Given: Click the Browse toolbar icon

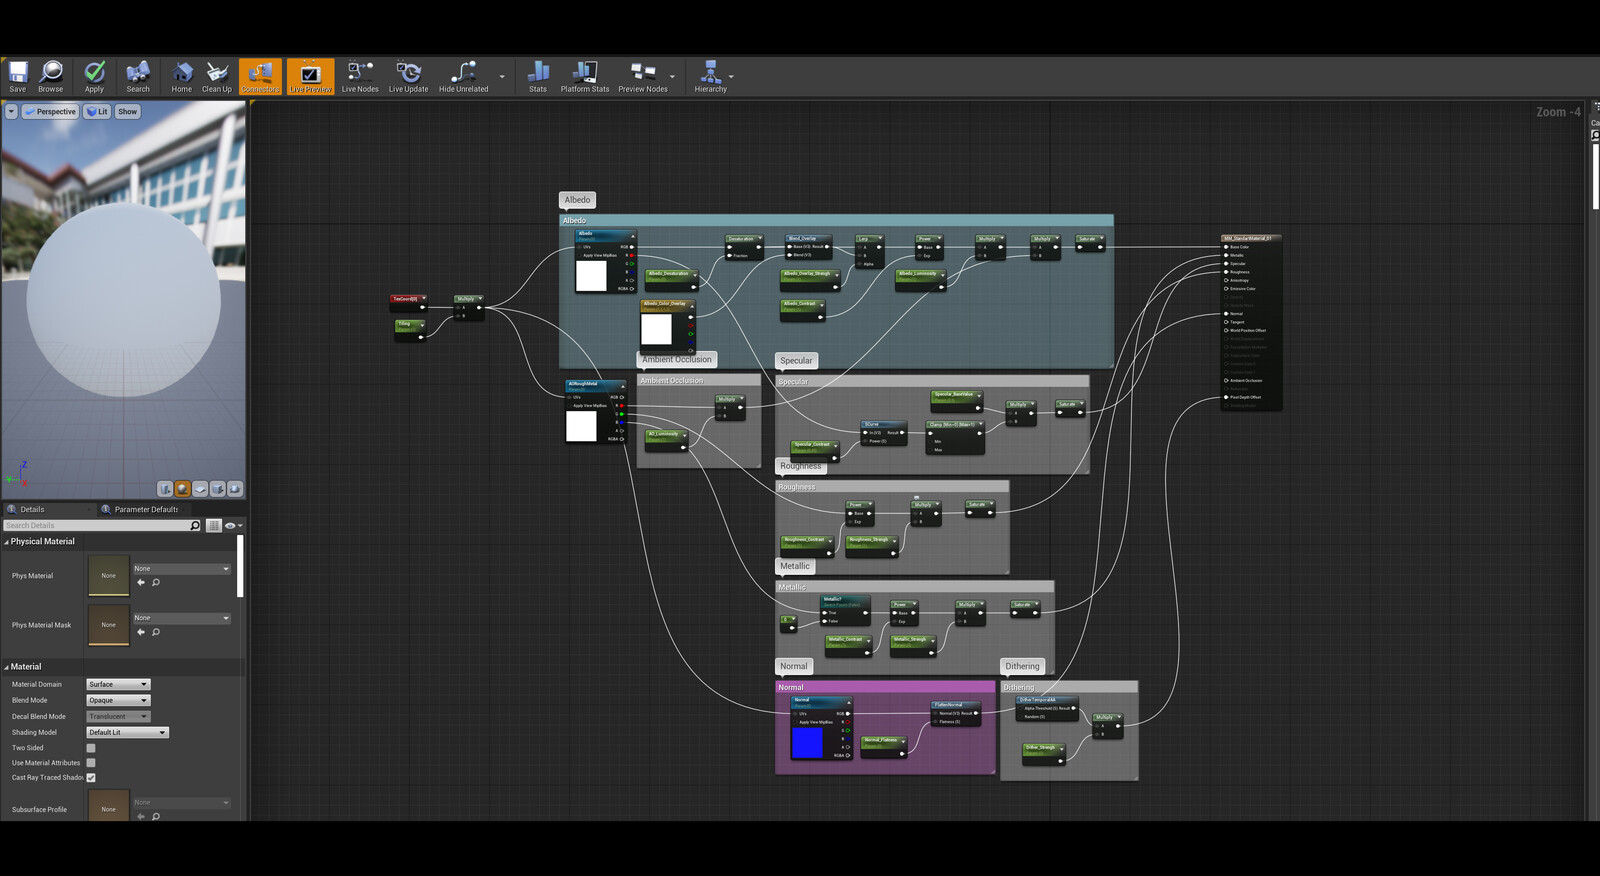Looking at the screenshot, I should coord(51,76).
